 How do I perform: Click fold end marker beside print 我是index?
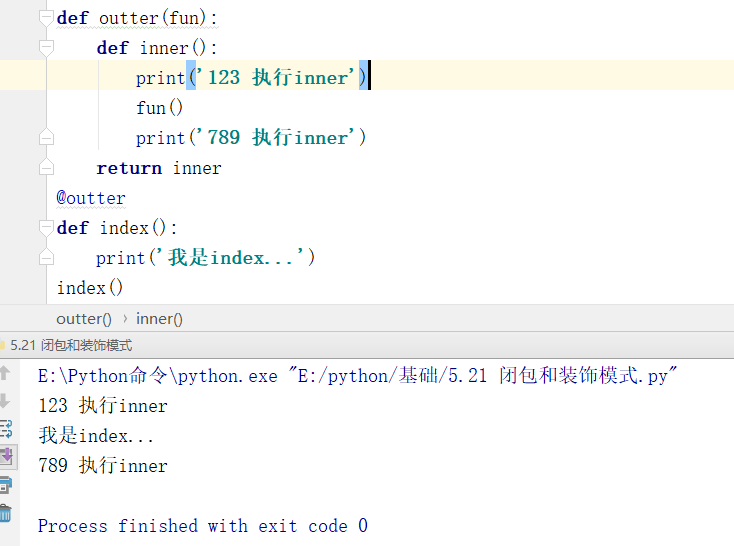coord(46,258)
